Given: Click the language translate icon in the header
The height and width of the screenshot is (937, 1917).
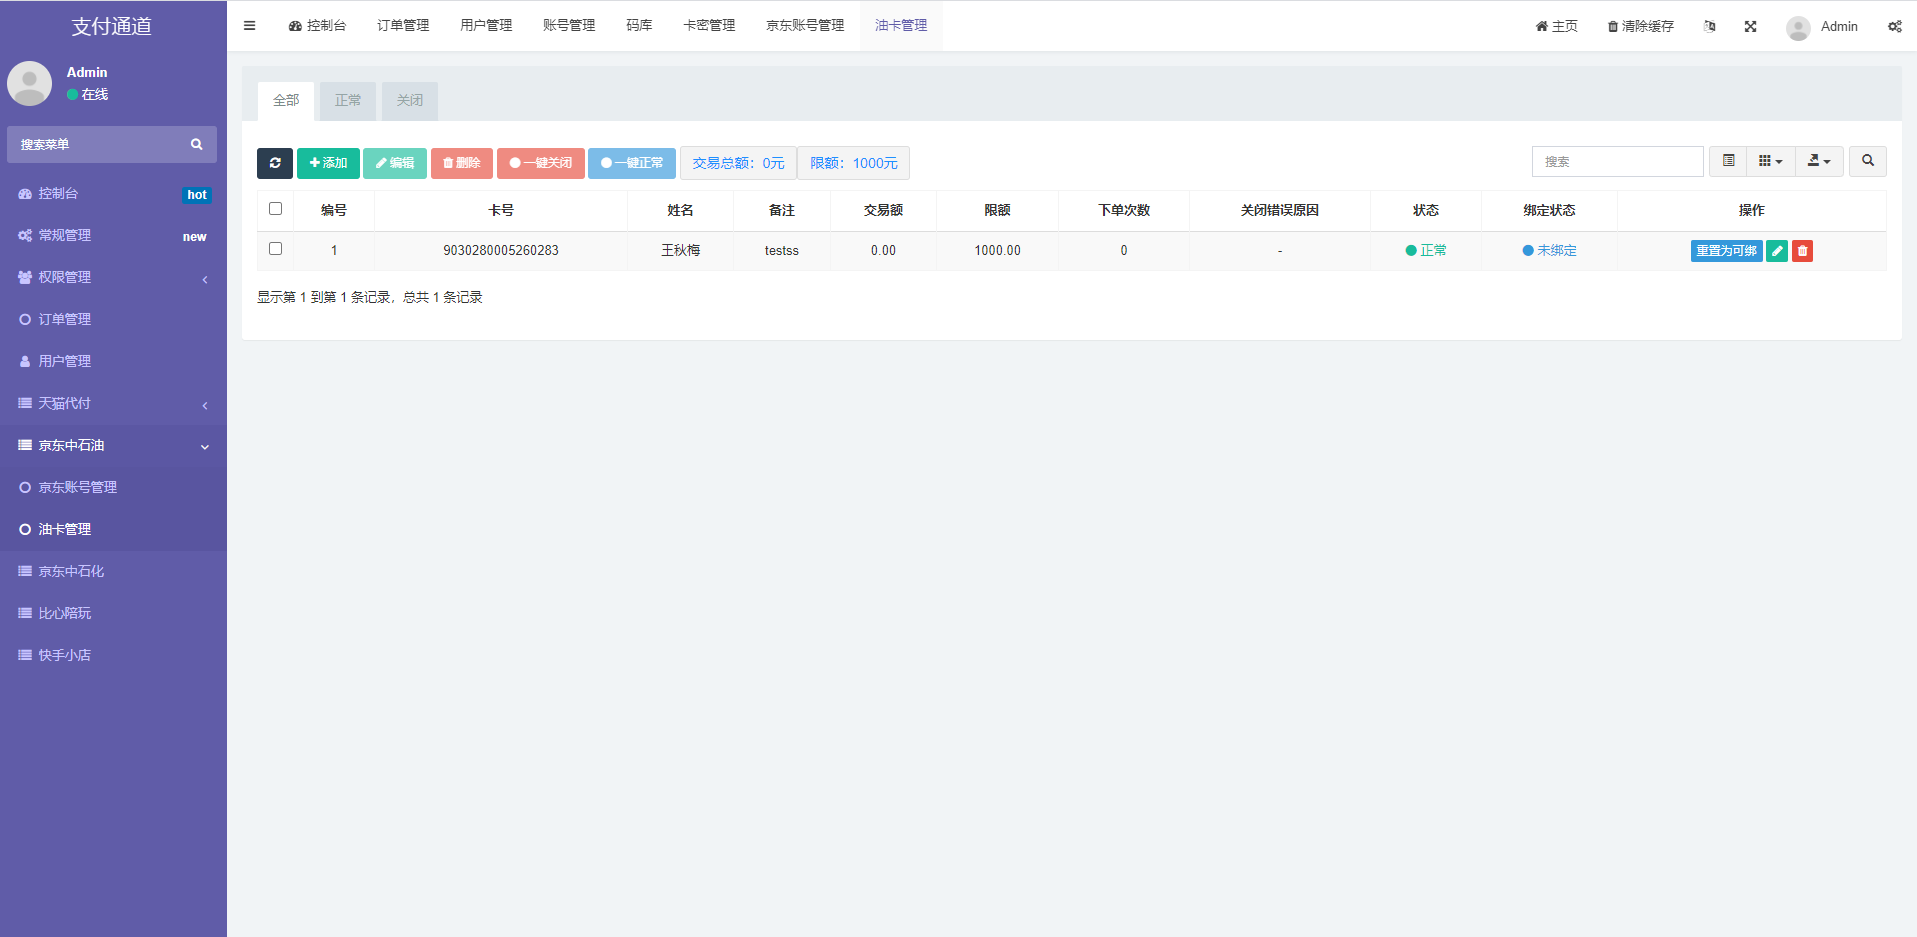Looking at the screenshot, I should coord(1710,27).
